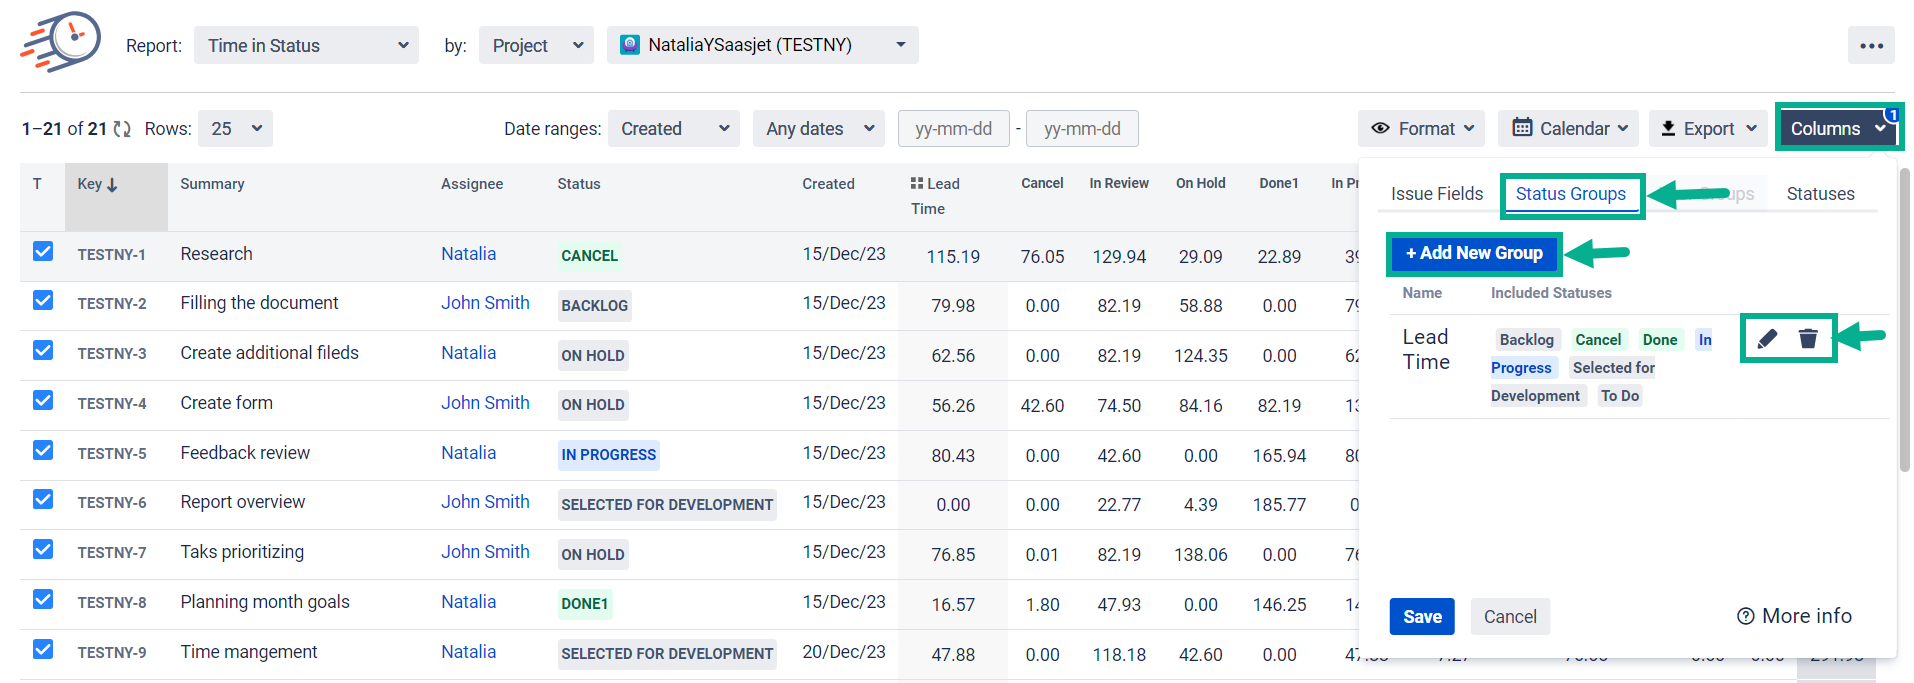
Task: Uncheck the TESTNY-6 Report overview checkbox
Action: pos(43,499)
